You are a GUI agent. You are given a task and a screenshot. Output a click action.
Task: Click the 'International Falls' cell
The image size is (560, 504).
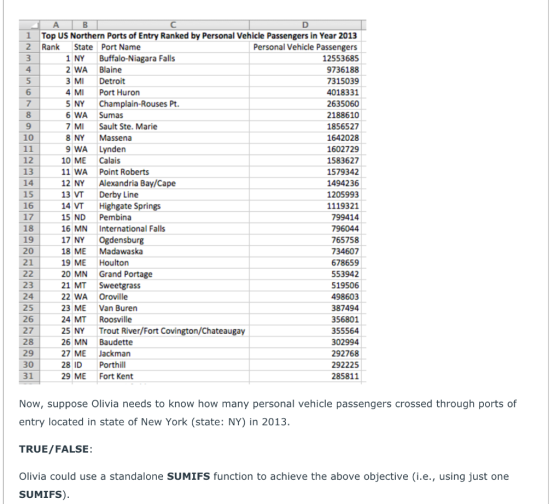tap(173, 229)
